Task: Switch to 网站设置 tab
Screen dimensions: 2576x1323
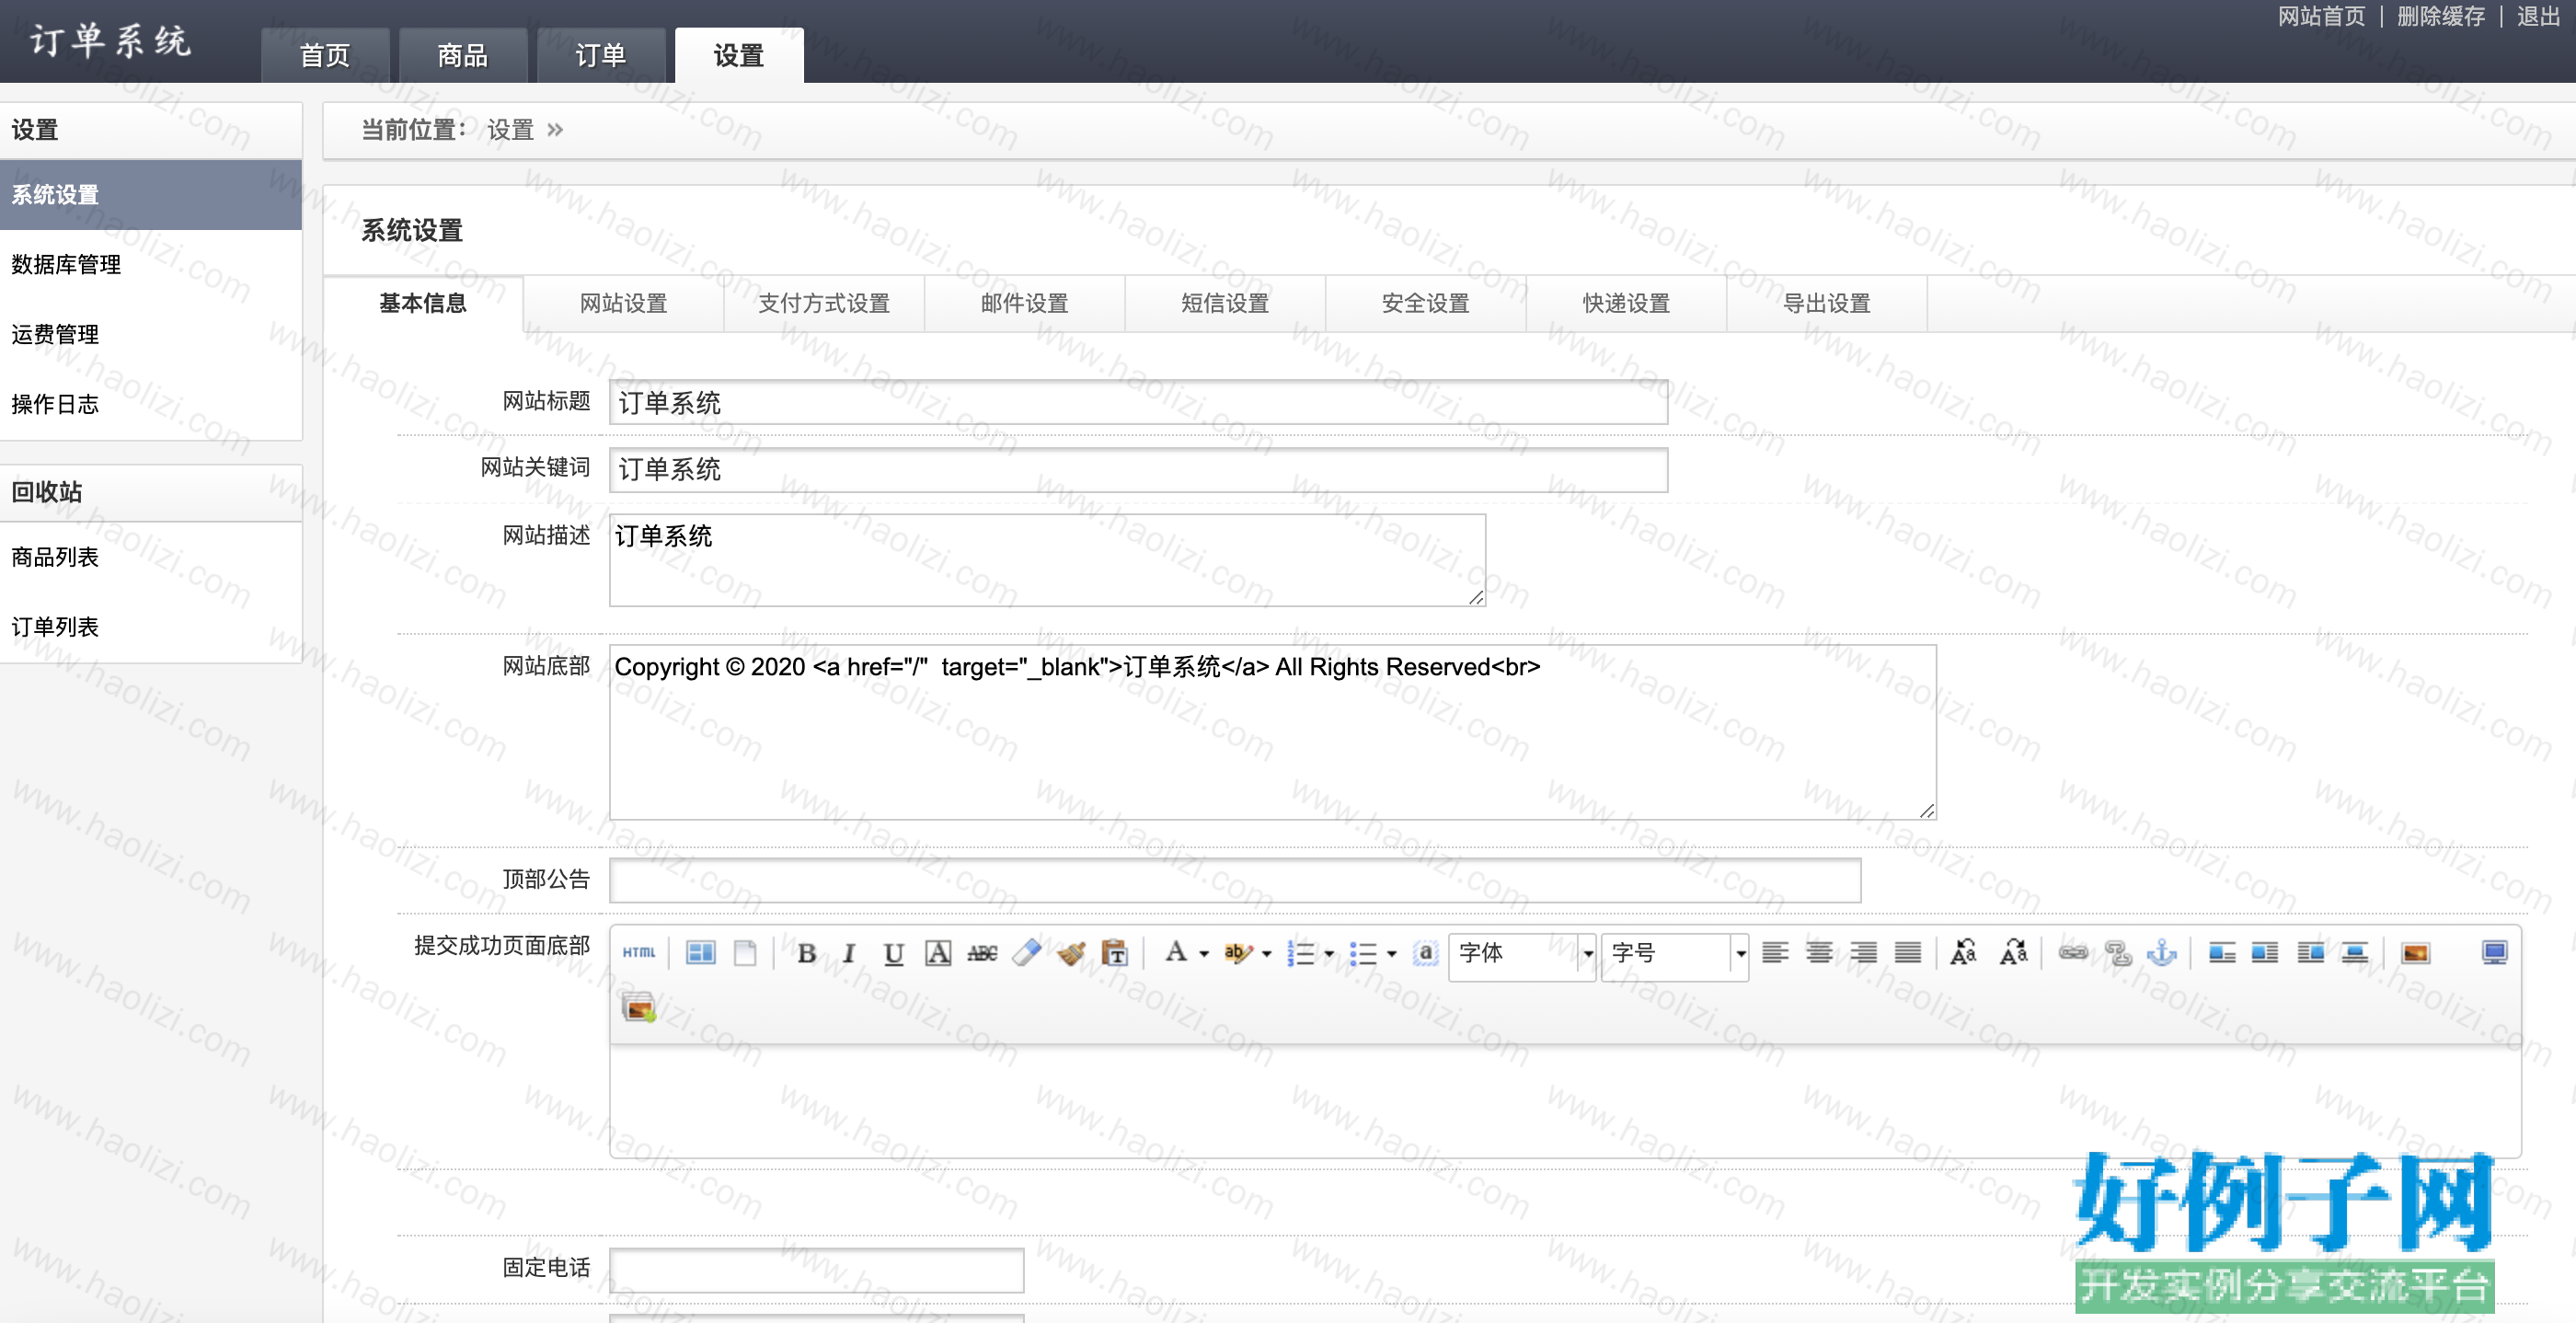Action: [624, 303]
